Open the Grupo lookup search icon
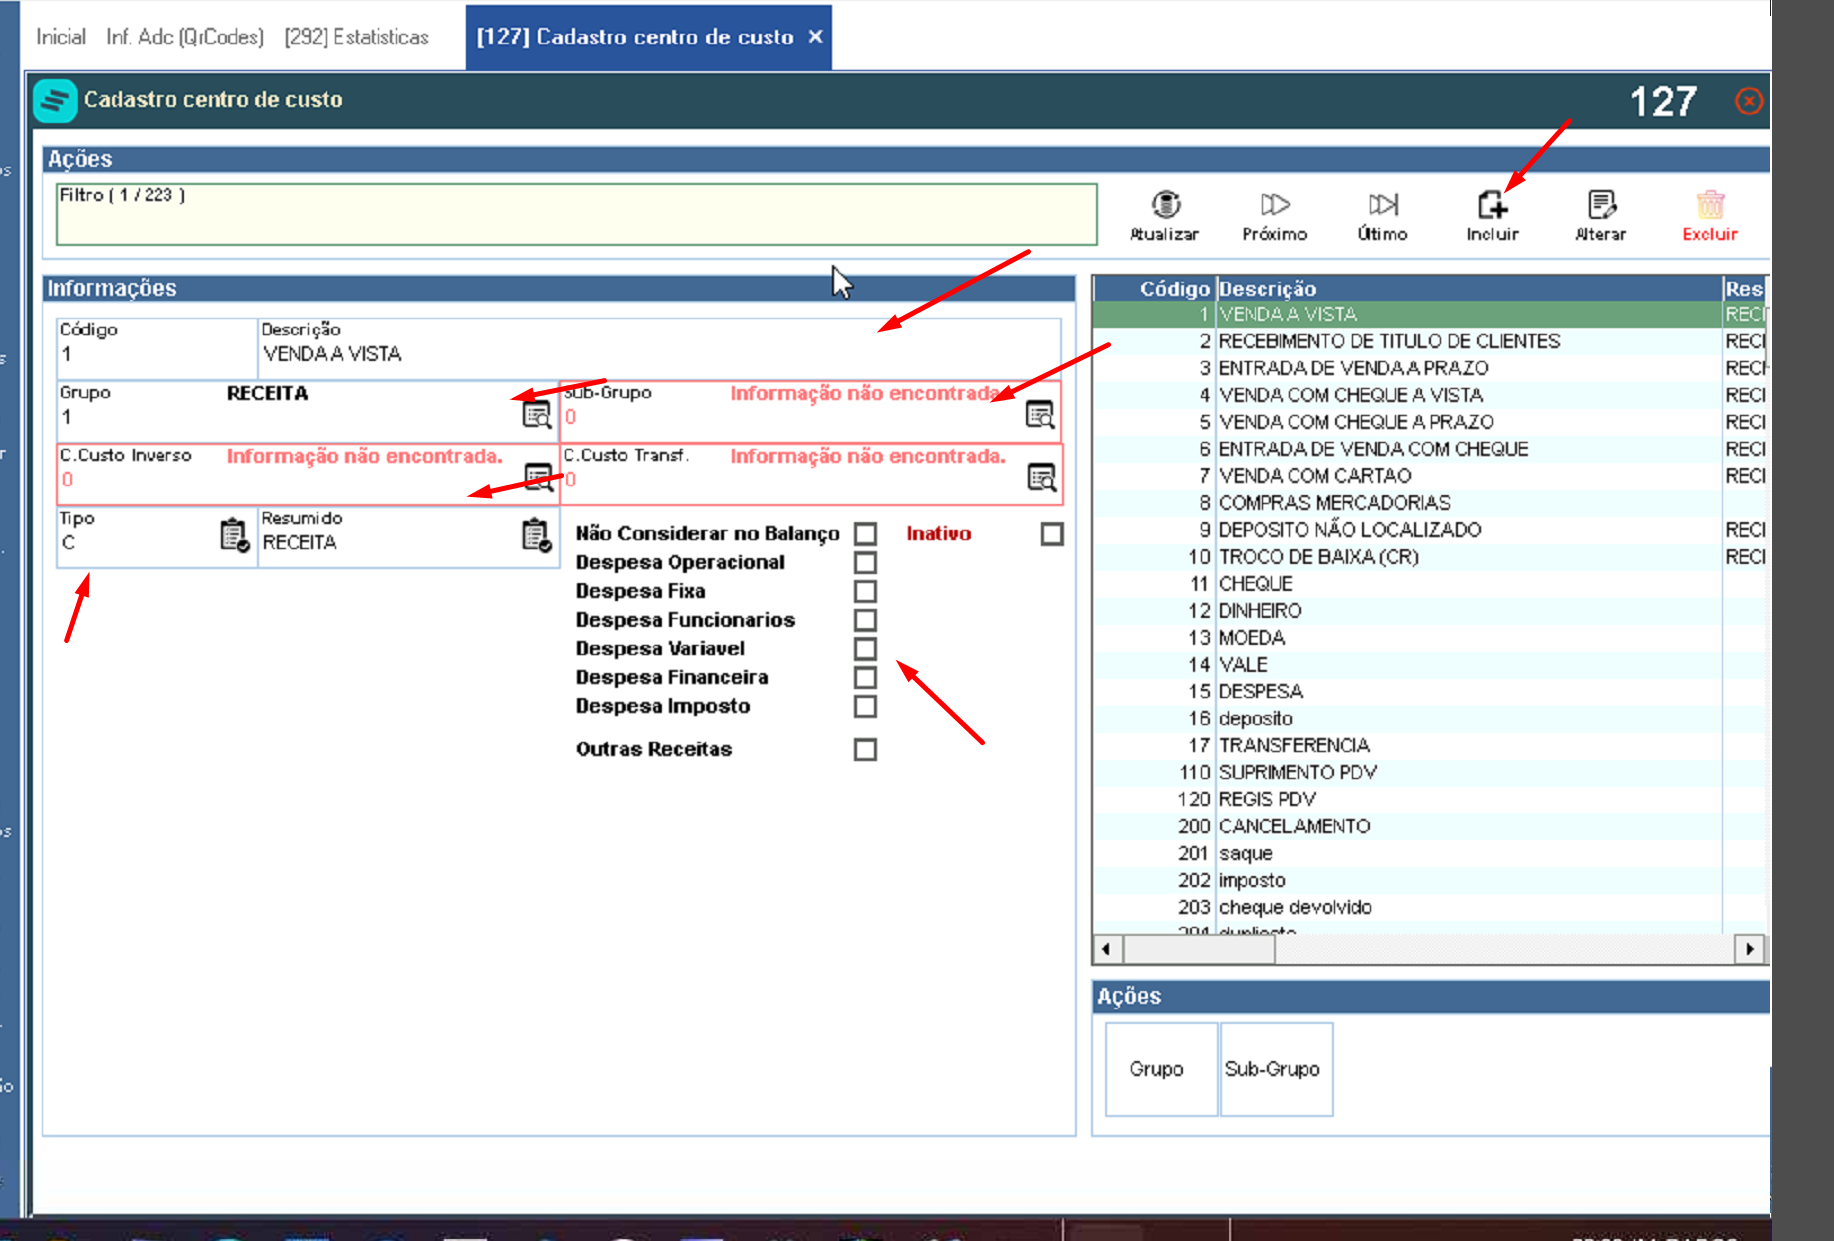This screenshot has width=1834, height=1241. point(537,414)
